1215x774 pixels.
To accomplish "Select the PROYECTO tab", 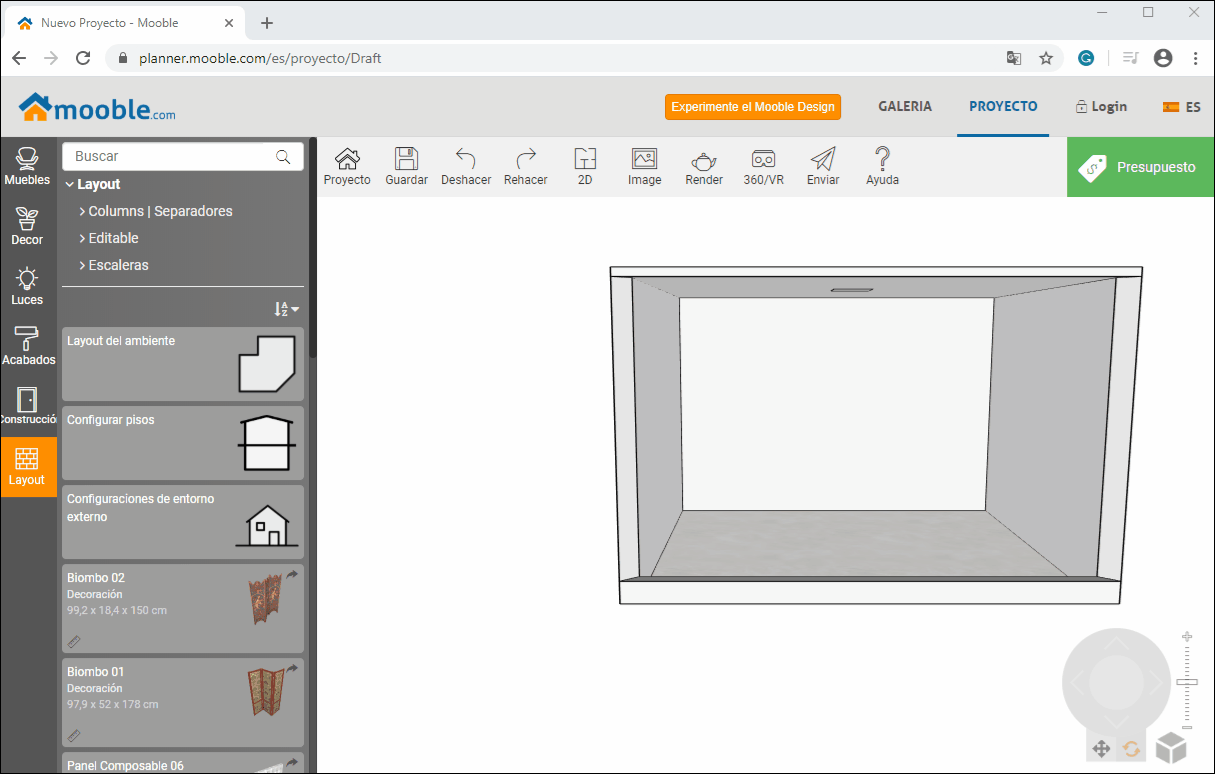I will [x=1003, y=106].
